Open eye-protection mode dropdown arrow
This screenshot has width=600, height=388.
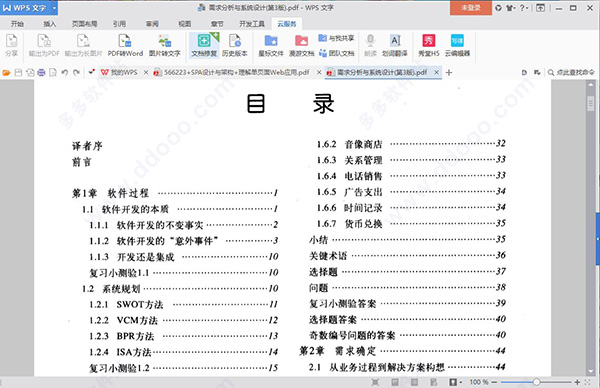point(460,382)
